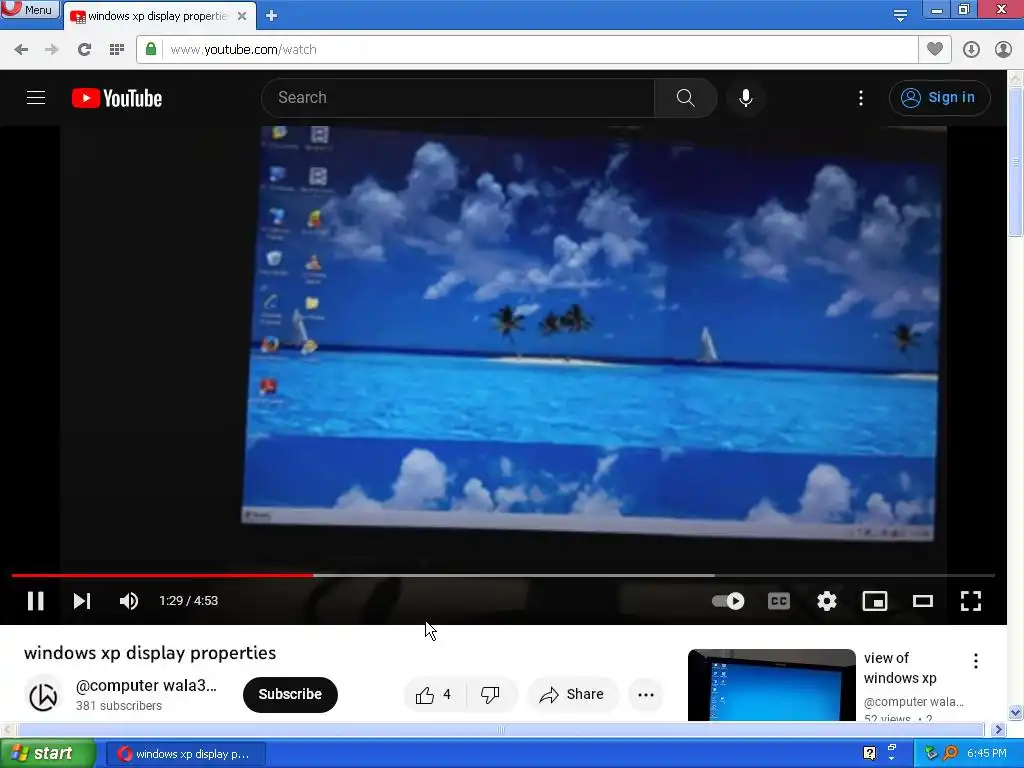
Task: Open the @computer wala3... channel link
Action: [x=146, y=686]
